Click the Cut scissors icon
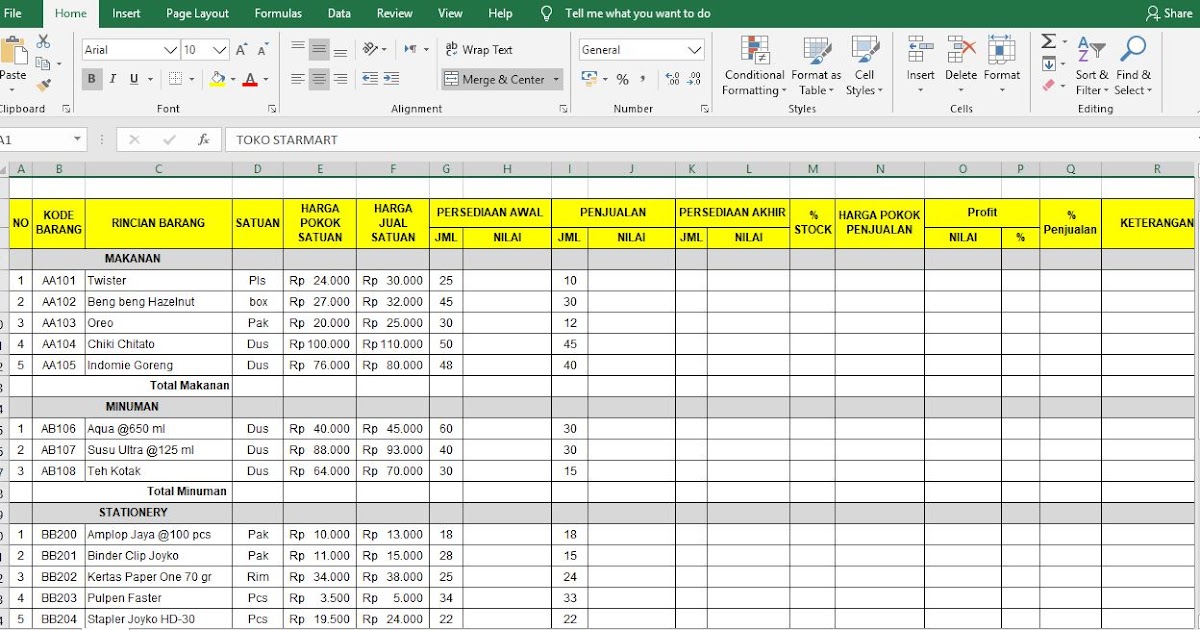Viewport: 1200px width, 630px height. (43, 42)
